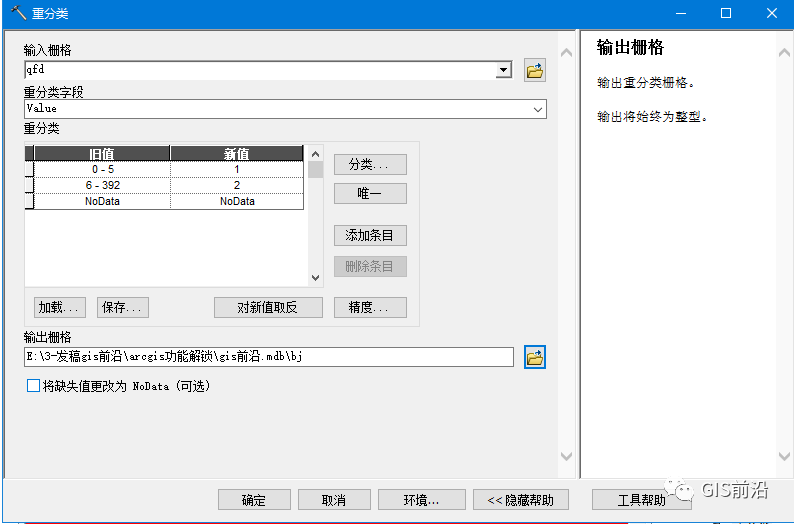794x524 pixels.
Task: Click the 添加条目 button
Action: click(370, 235)
